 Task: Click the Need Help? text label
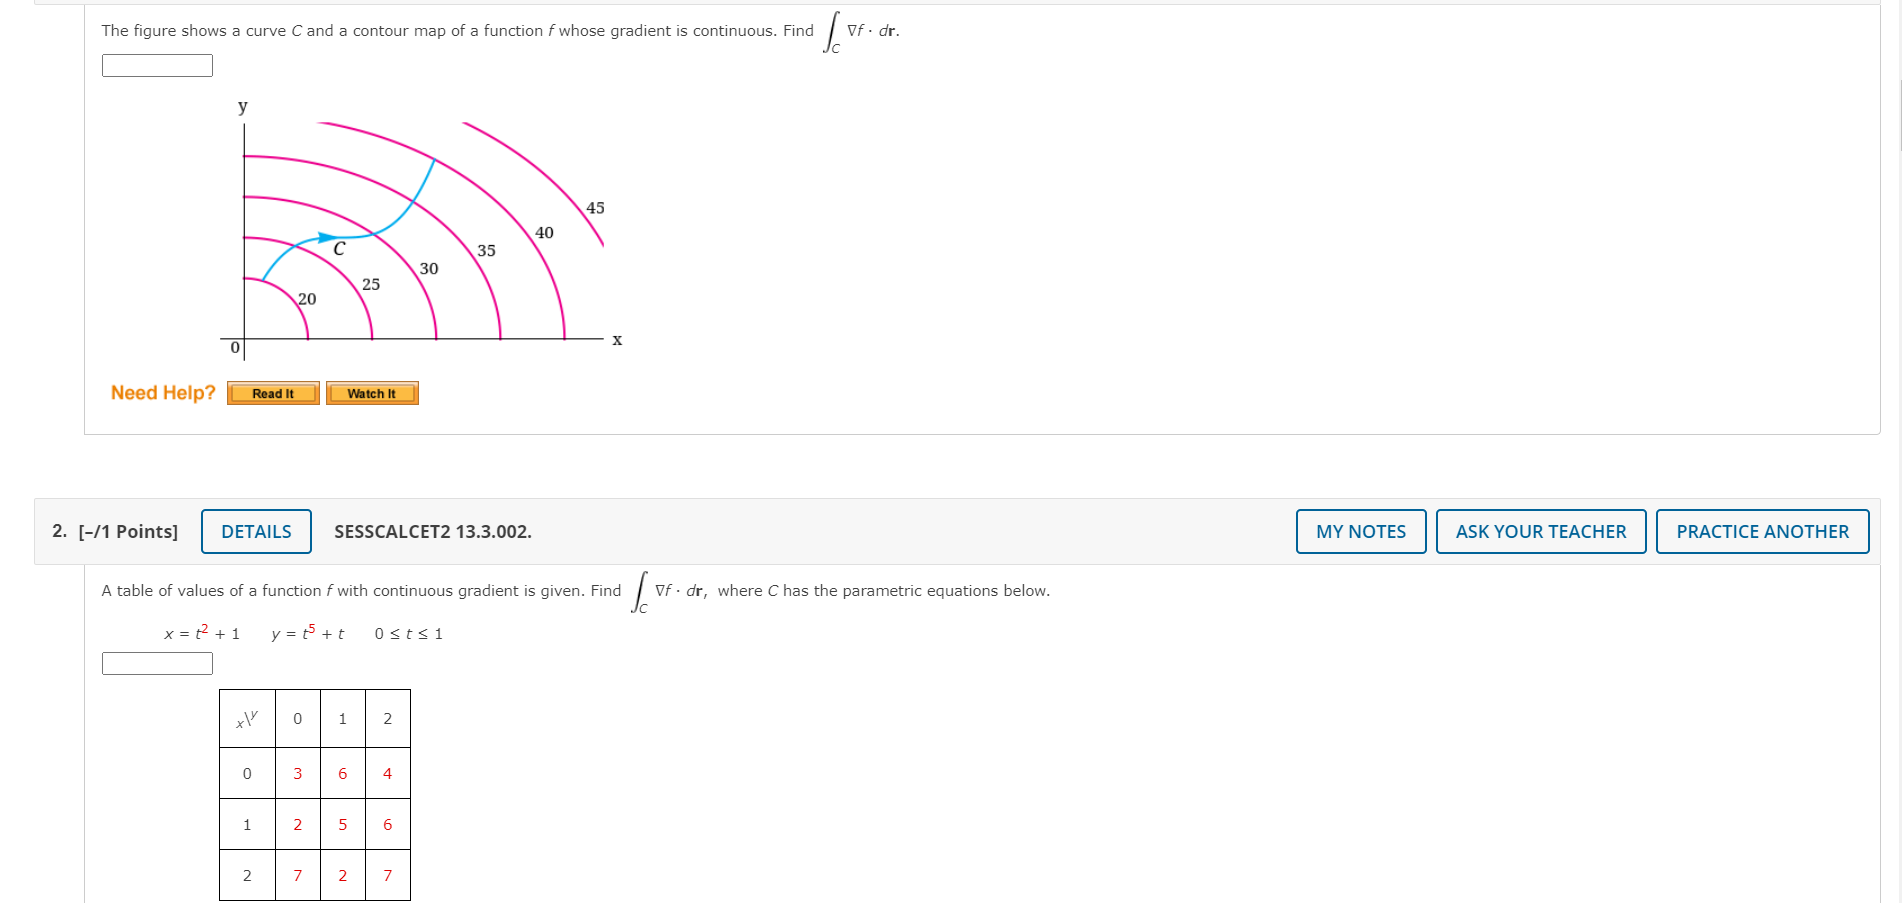tap(162, 392)
